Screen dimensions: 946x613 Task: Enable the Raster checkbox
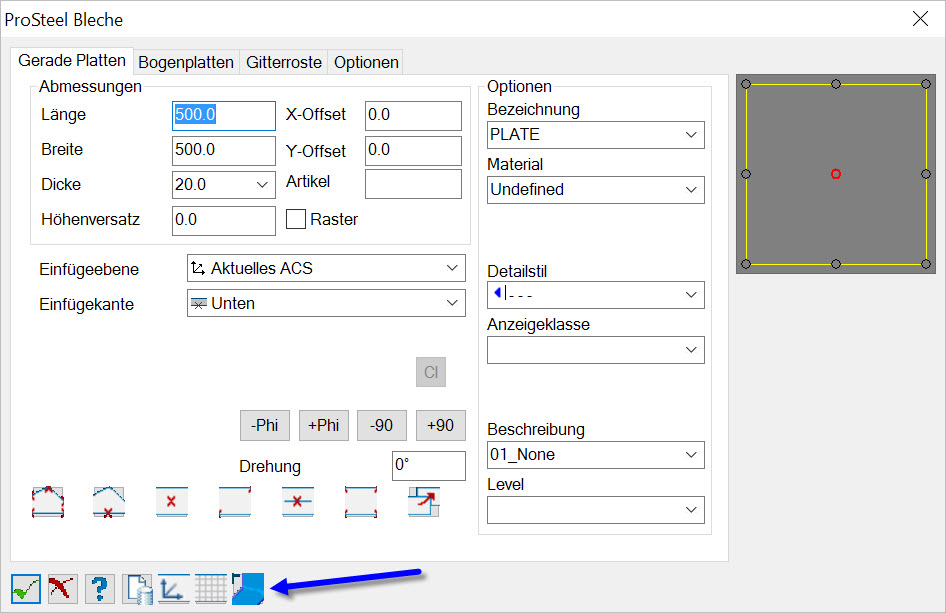click(296, 219)
